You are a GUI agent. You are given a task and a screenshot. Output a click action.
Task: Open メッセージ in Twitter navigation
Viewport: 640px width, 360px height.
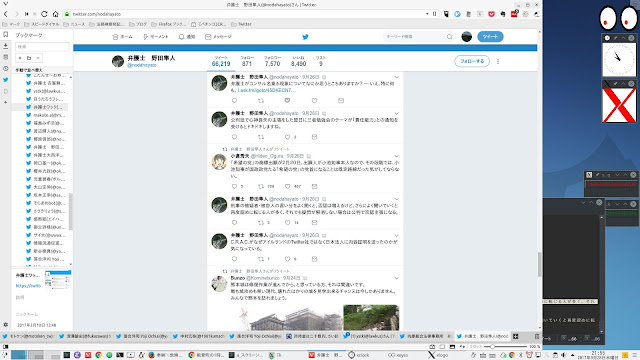pyautogui.click(x=218, y=37)
